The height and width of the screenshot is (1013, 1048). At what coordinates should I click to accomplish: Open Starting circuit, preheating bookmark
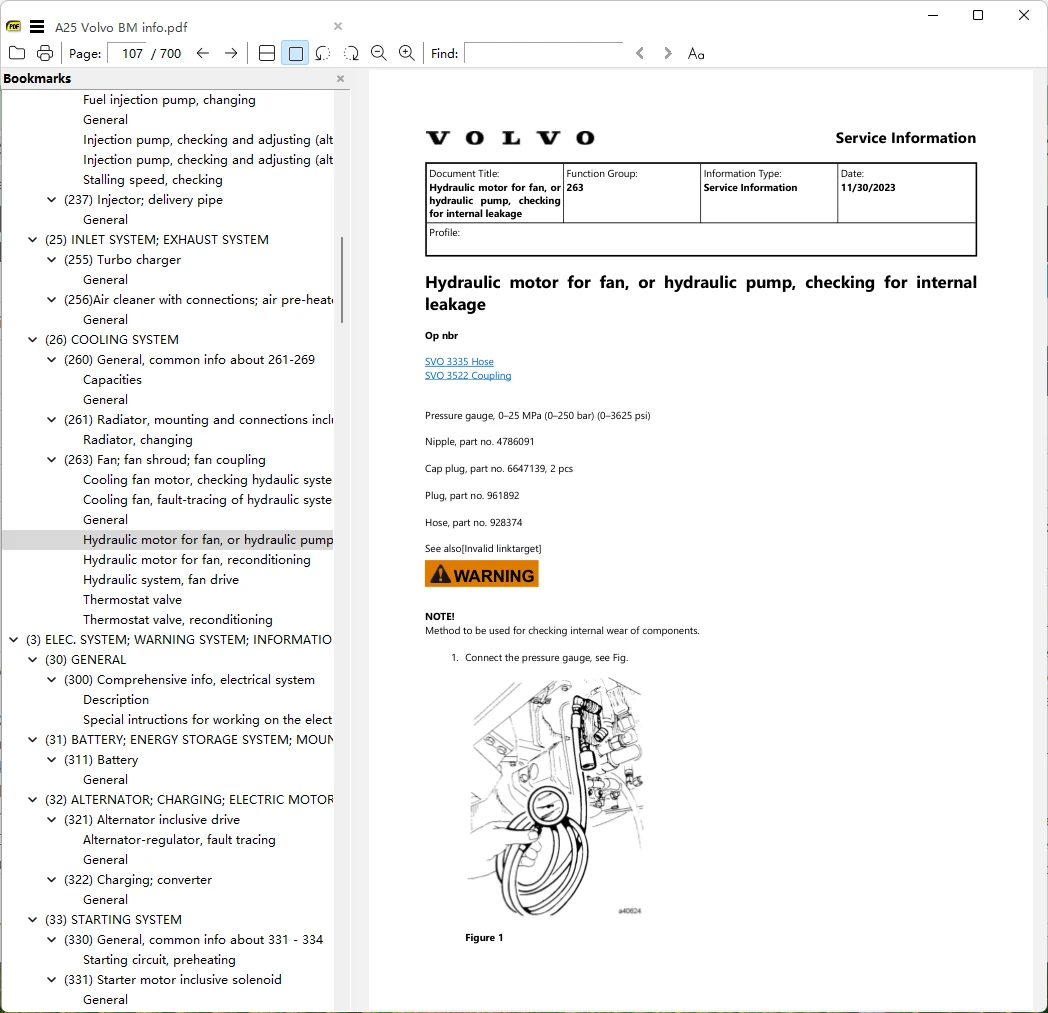pos(159,960)
